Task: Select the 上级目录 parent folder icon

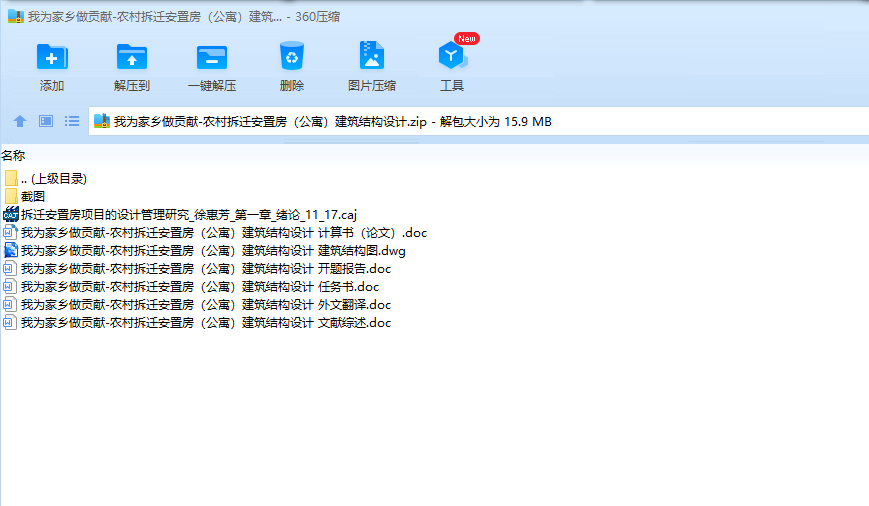Action: (11, 178)
